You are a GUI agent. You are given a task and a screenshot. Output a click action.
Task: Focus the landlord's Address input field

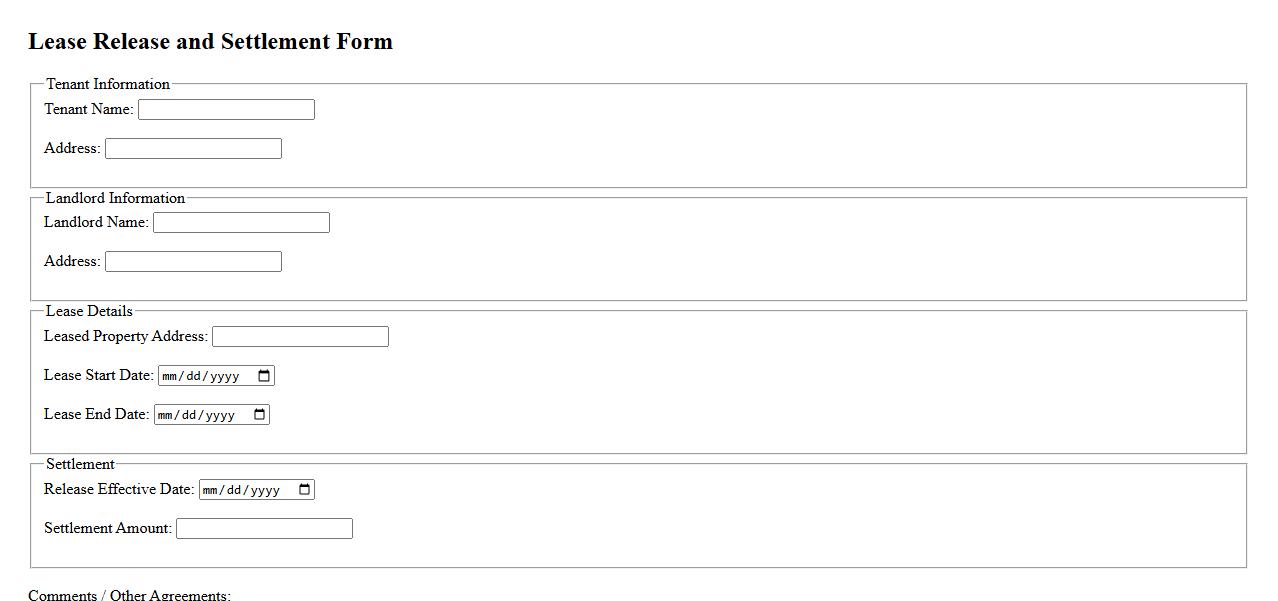coord(193,262)
